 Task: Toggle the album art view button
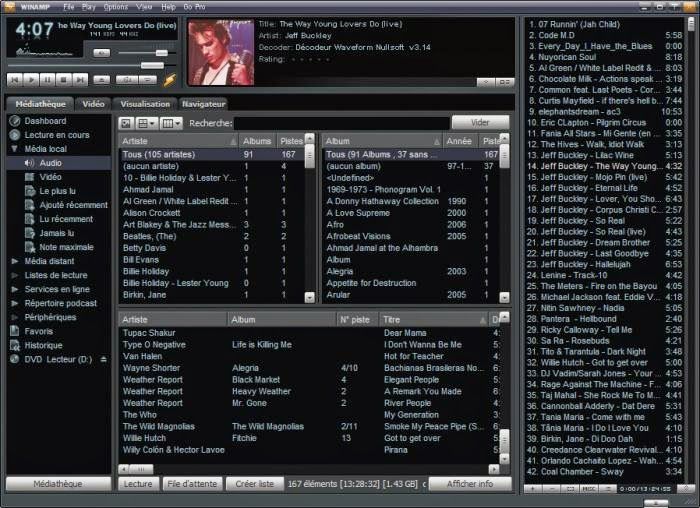click(x=126, y=123)
